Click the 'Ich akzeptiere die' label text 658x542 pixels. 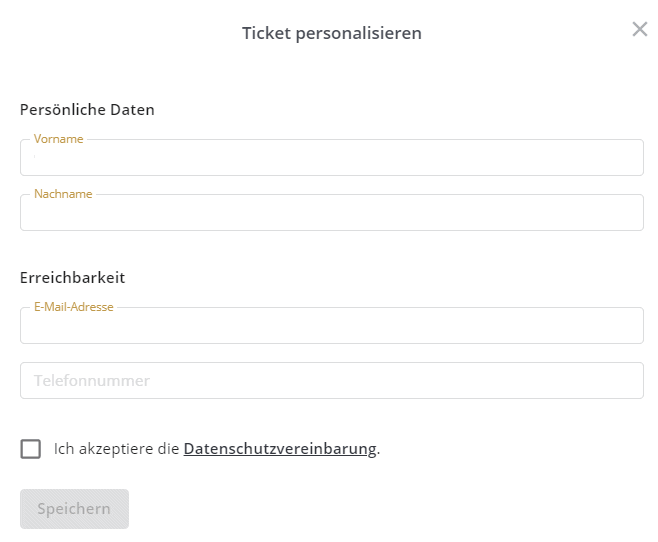click(x=117, y=449)
